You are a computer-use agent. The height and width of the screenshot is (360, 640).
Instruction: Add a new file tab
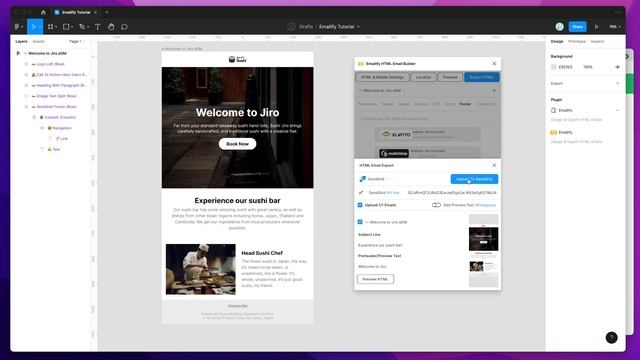coord(107,12)
